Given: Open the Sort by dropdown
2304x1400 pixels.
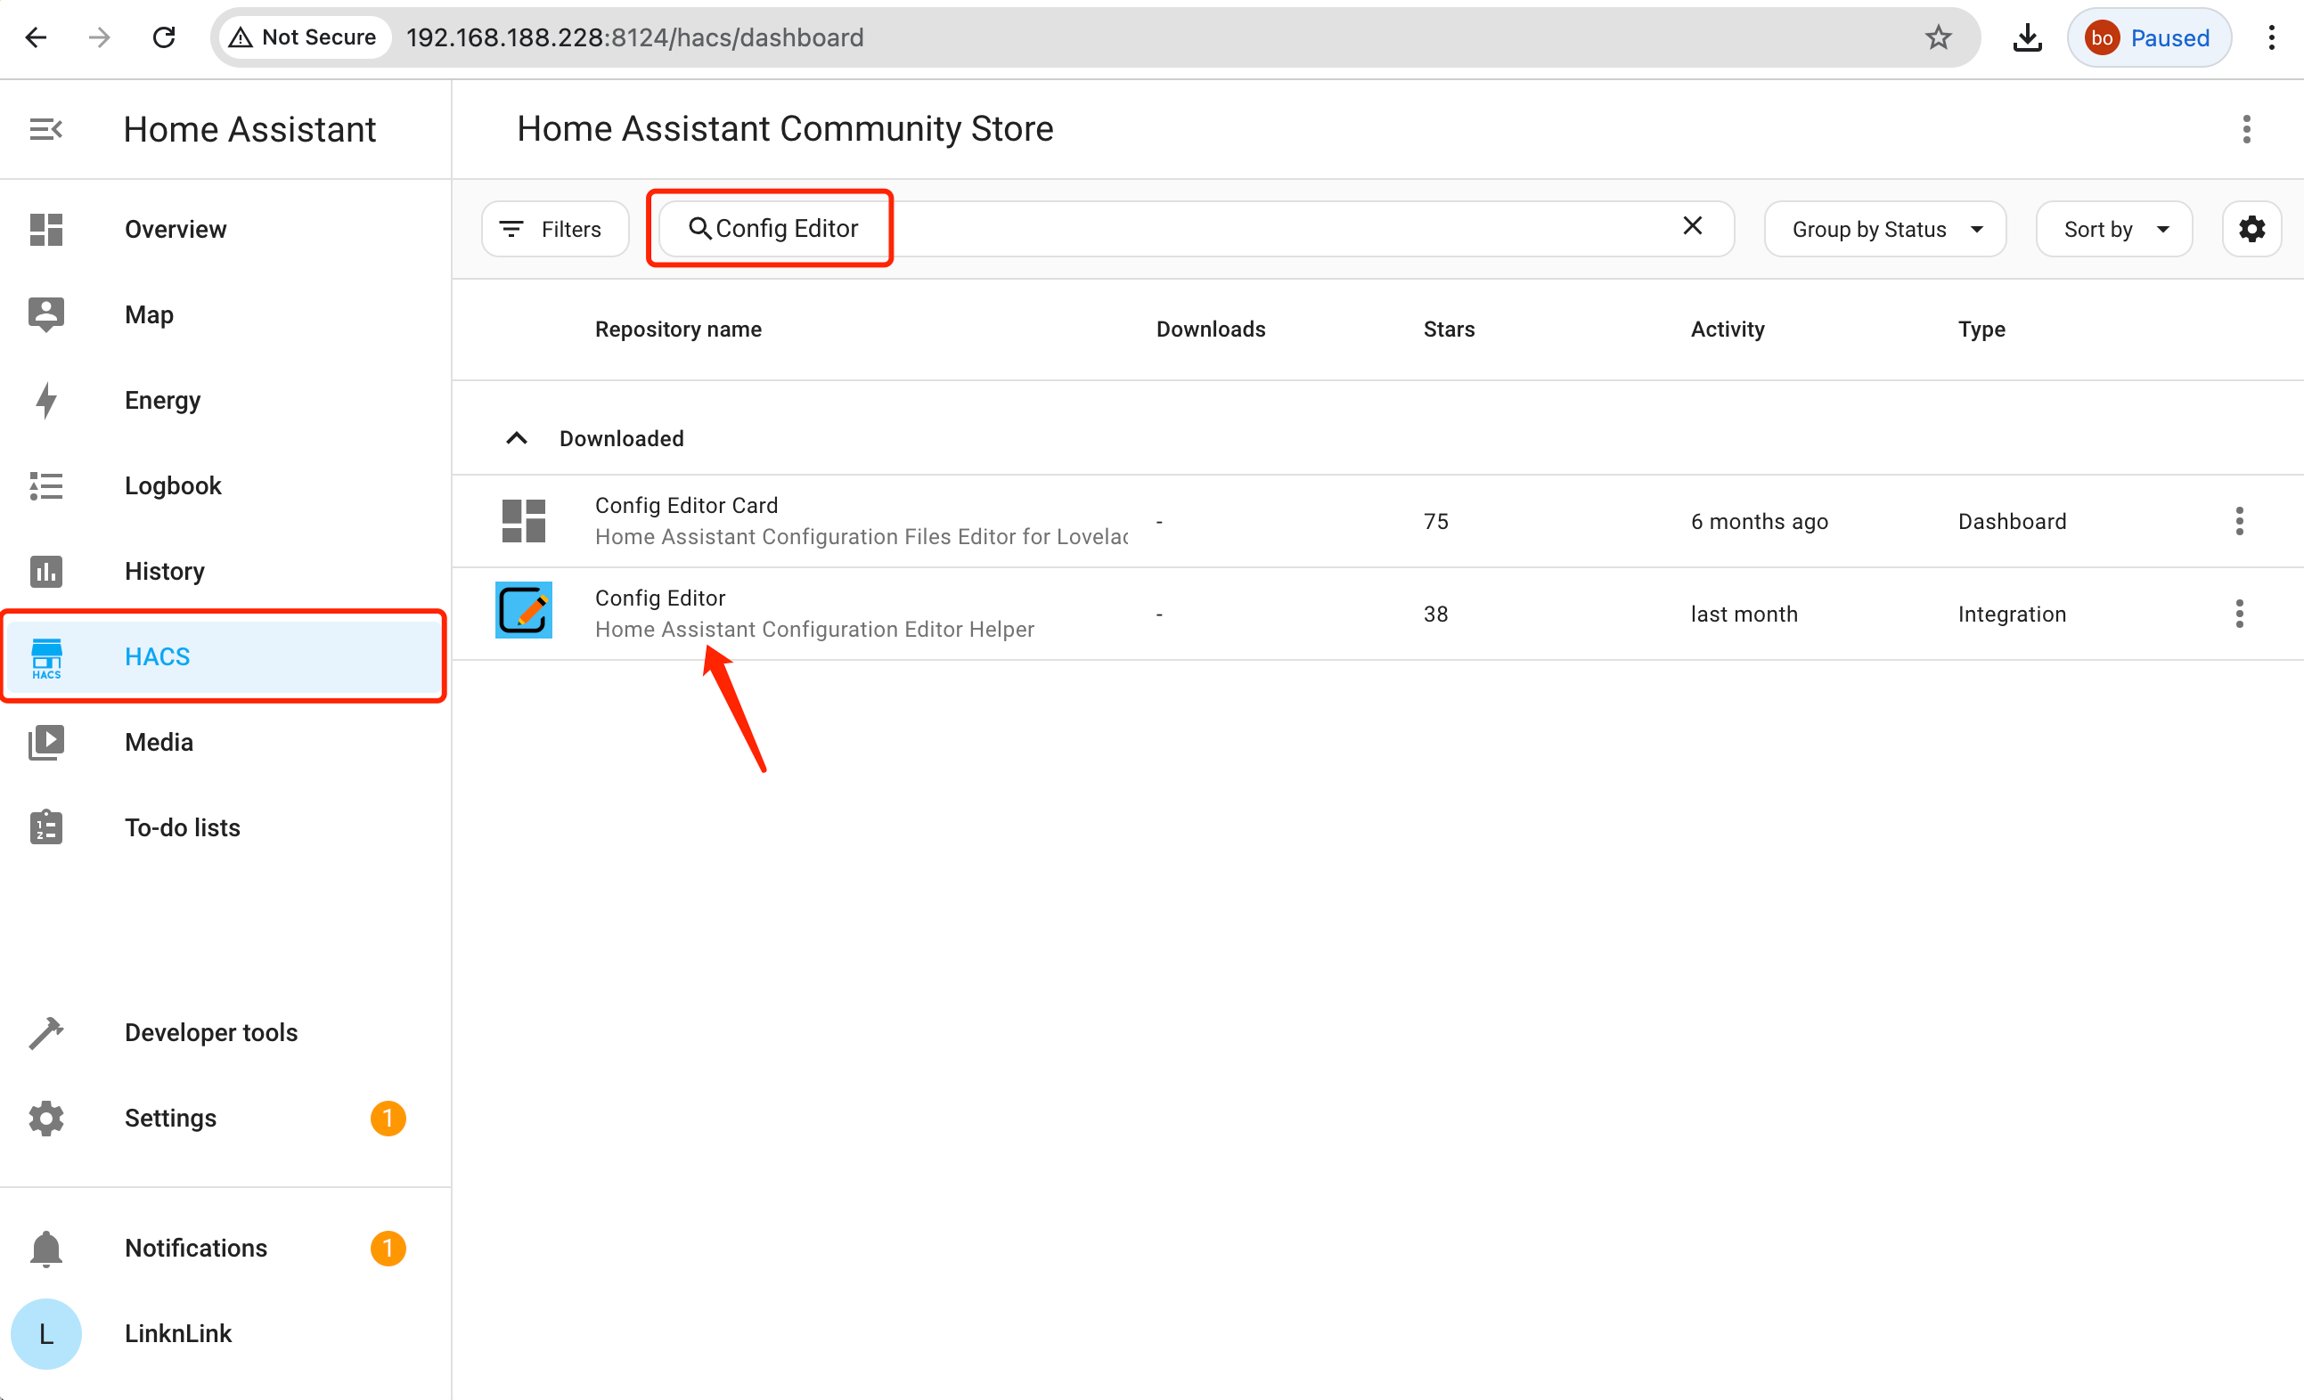Looking at the screenshot, I should [2114, 229].
